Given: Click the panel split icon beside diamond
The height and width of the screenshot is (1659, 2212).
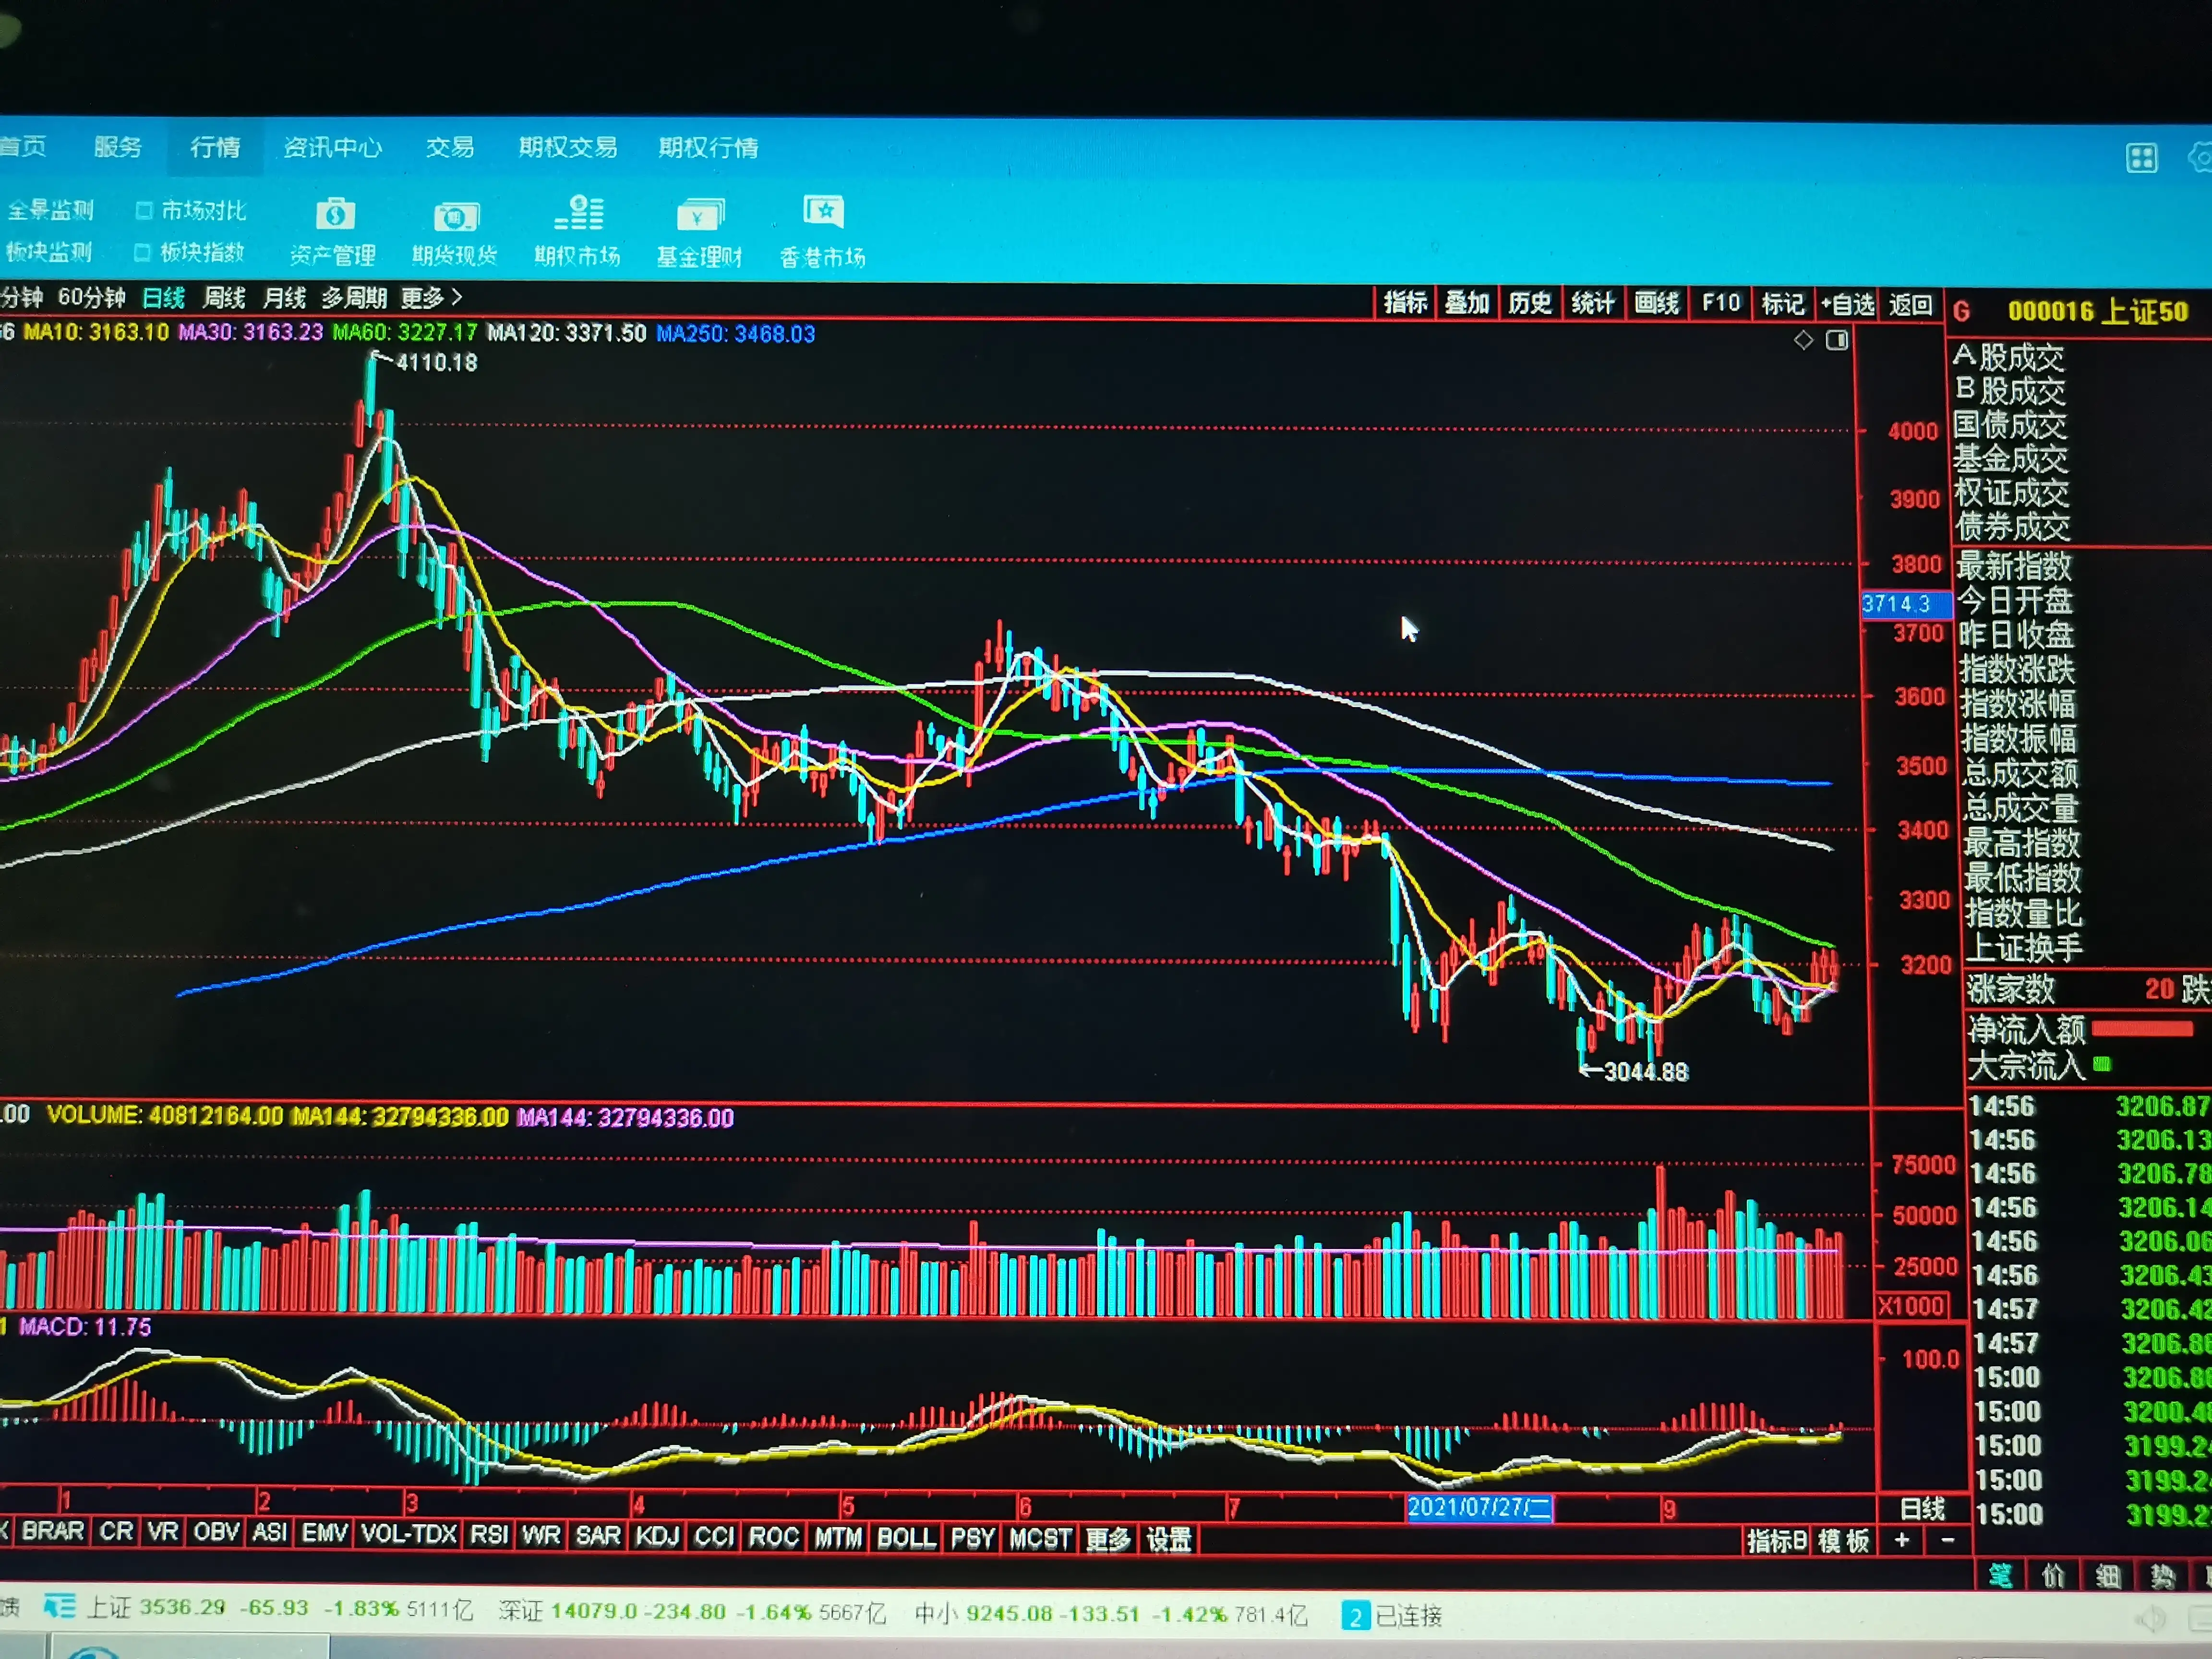Looking at the screenshot, I should click(1837, 341).
